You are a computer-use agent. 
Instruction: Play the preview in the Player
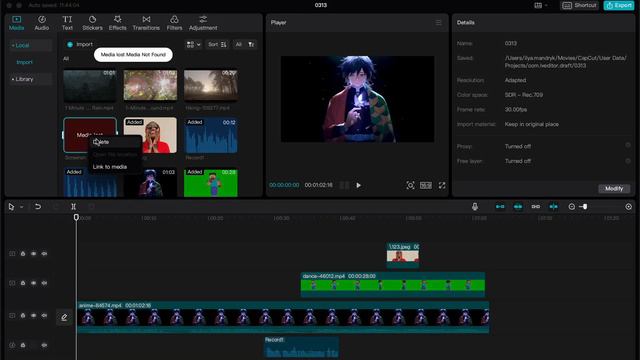(x=358, y=185)
